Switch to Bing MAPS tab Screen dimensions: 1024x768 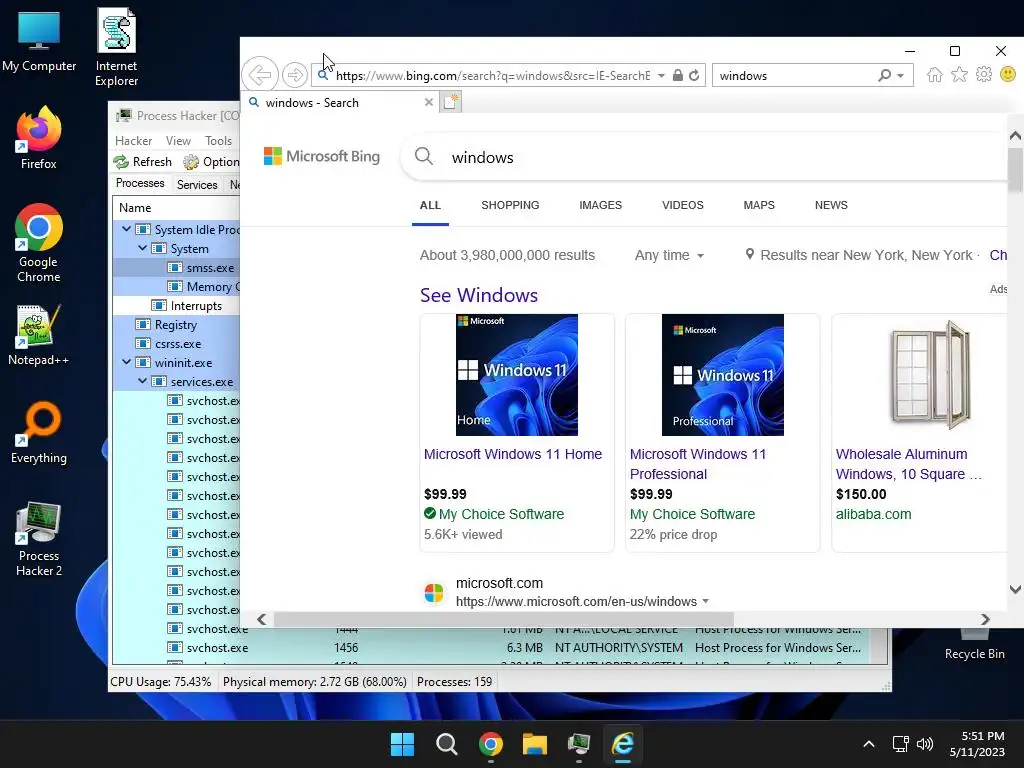tap(759, 205)
